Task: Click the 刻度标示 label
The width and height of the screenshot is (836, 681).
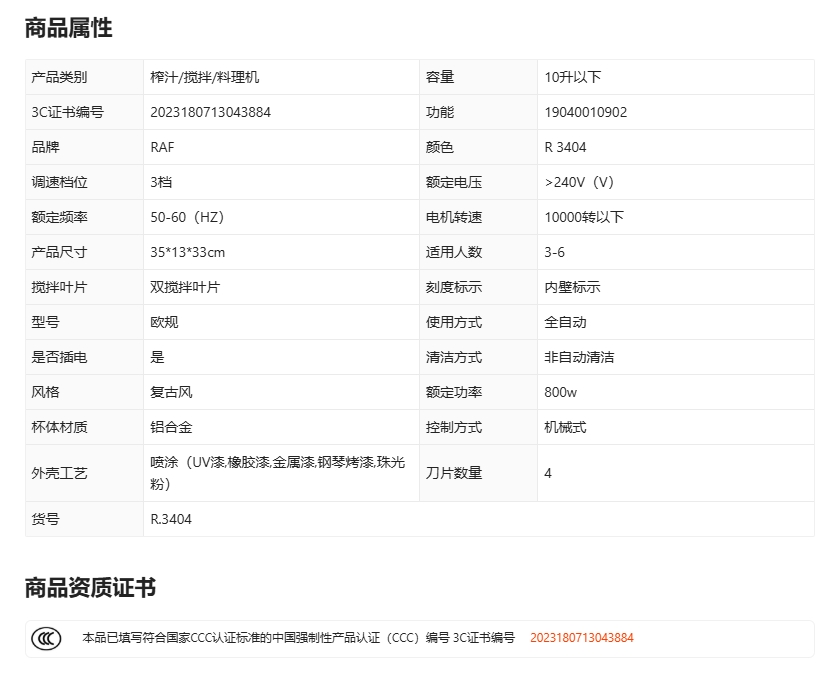Action: [454, 287]
